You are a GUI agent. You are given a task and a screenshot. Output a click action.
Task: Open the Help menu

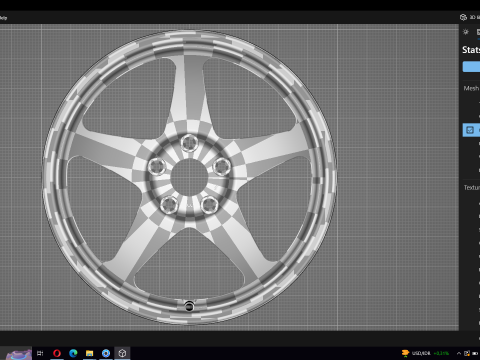[x=3, y=18]
